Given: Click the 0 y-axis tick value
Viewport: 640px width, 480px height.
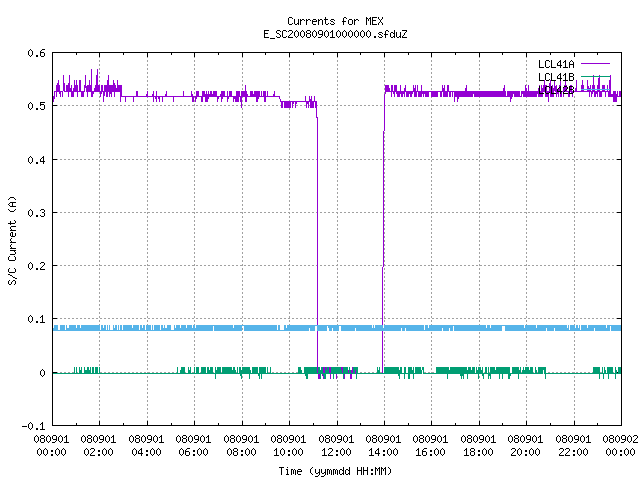Looking at the screenshot, I should [x=42, y=373].
